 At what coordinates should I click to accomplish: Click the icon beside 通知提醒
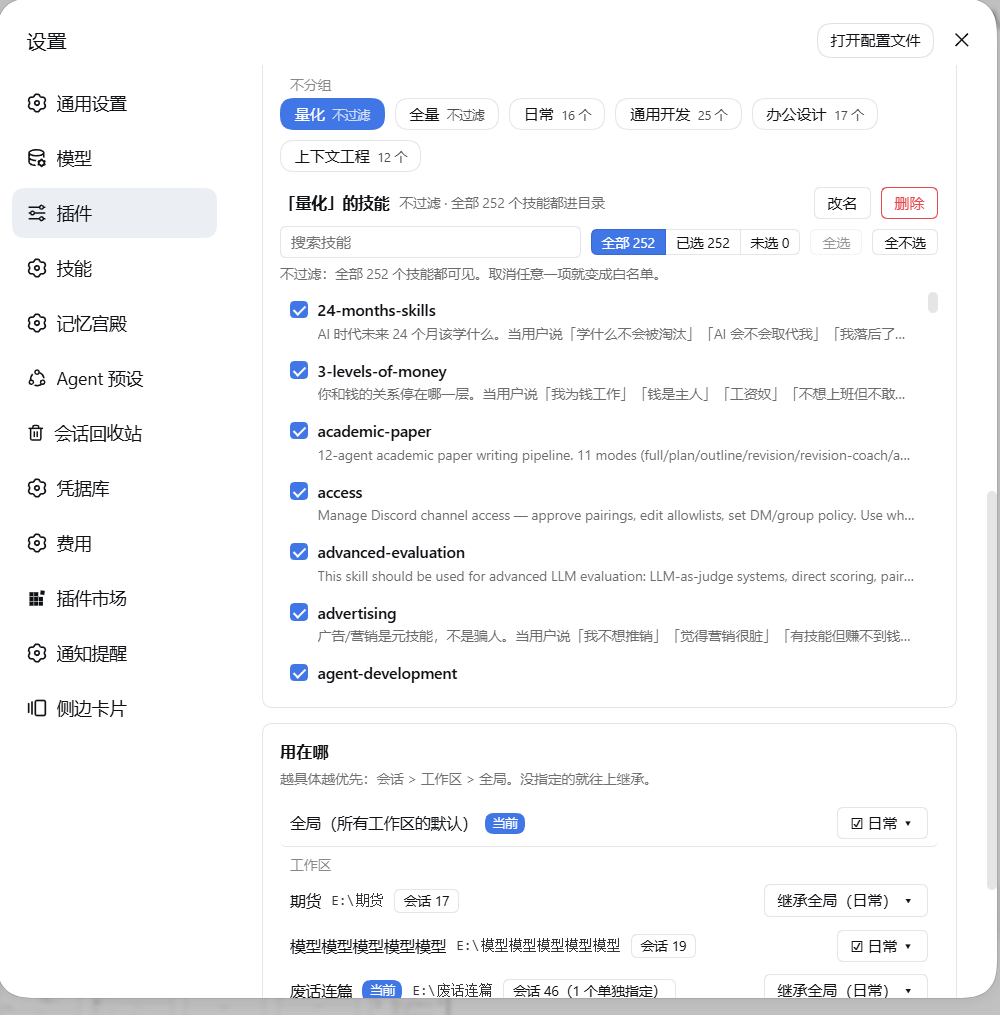point(37,653)
